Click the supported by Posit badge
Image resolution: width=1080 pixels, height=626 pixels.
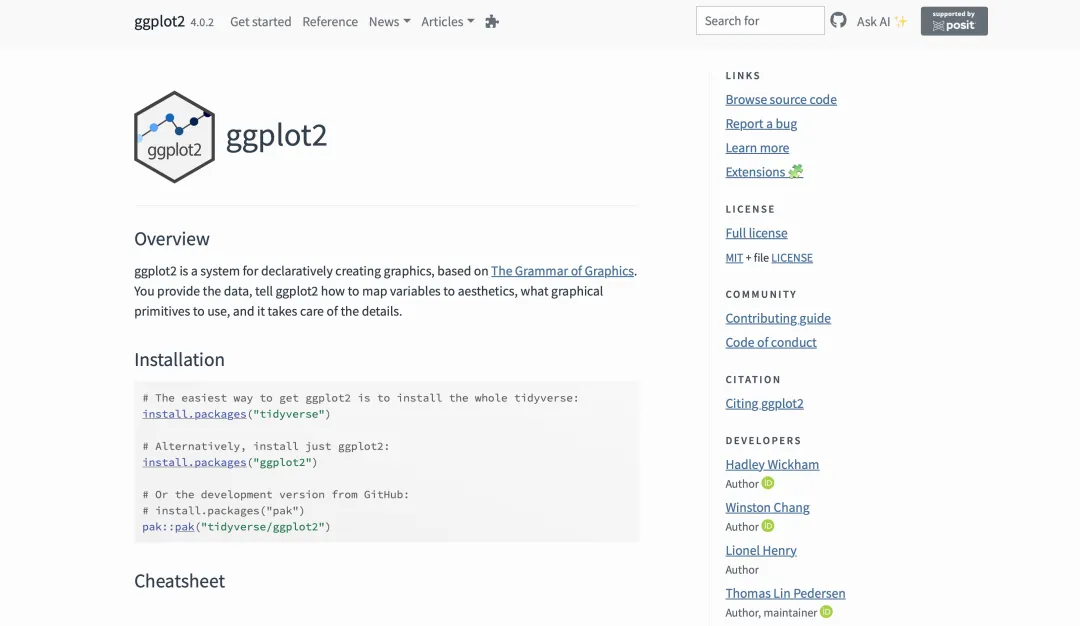[x=954, y=21]
